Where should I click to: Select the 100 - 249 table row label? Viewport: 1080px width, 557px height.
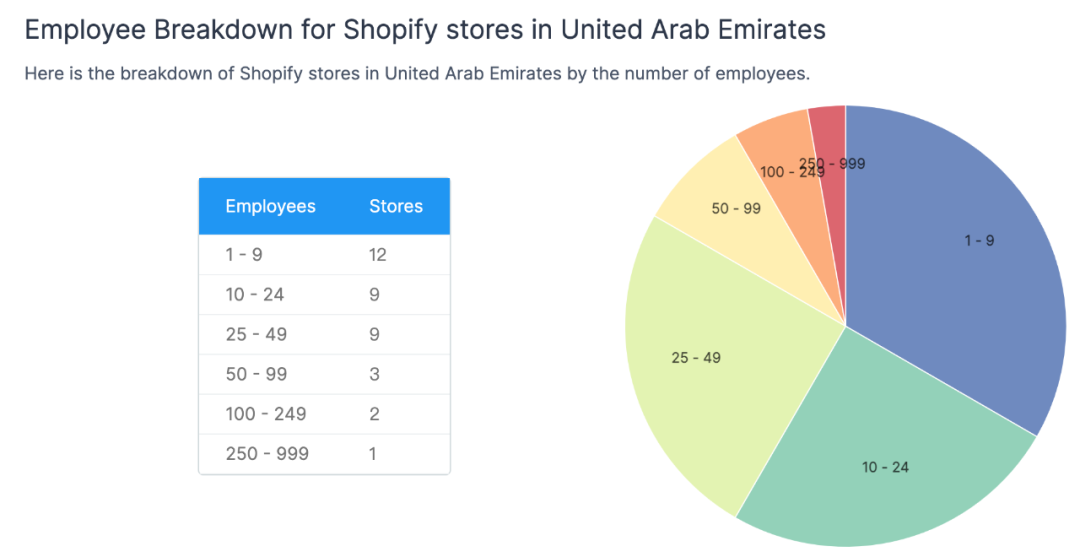coord(266,414)
